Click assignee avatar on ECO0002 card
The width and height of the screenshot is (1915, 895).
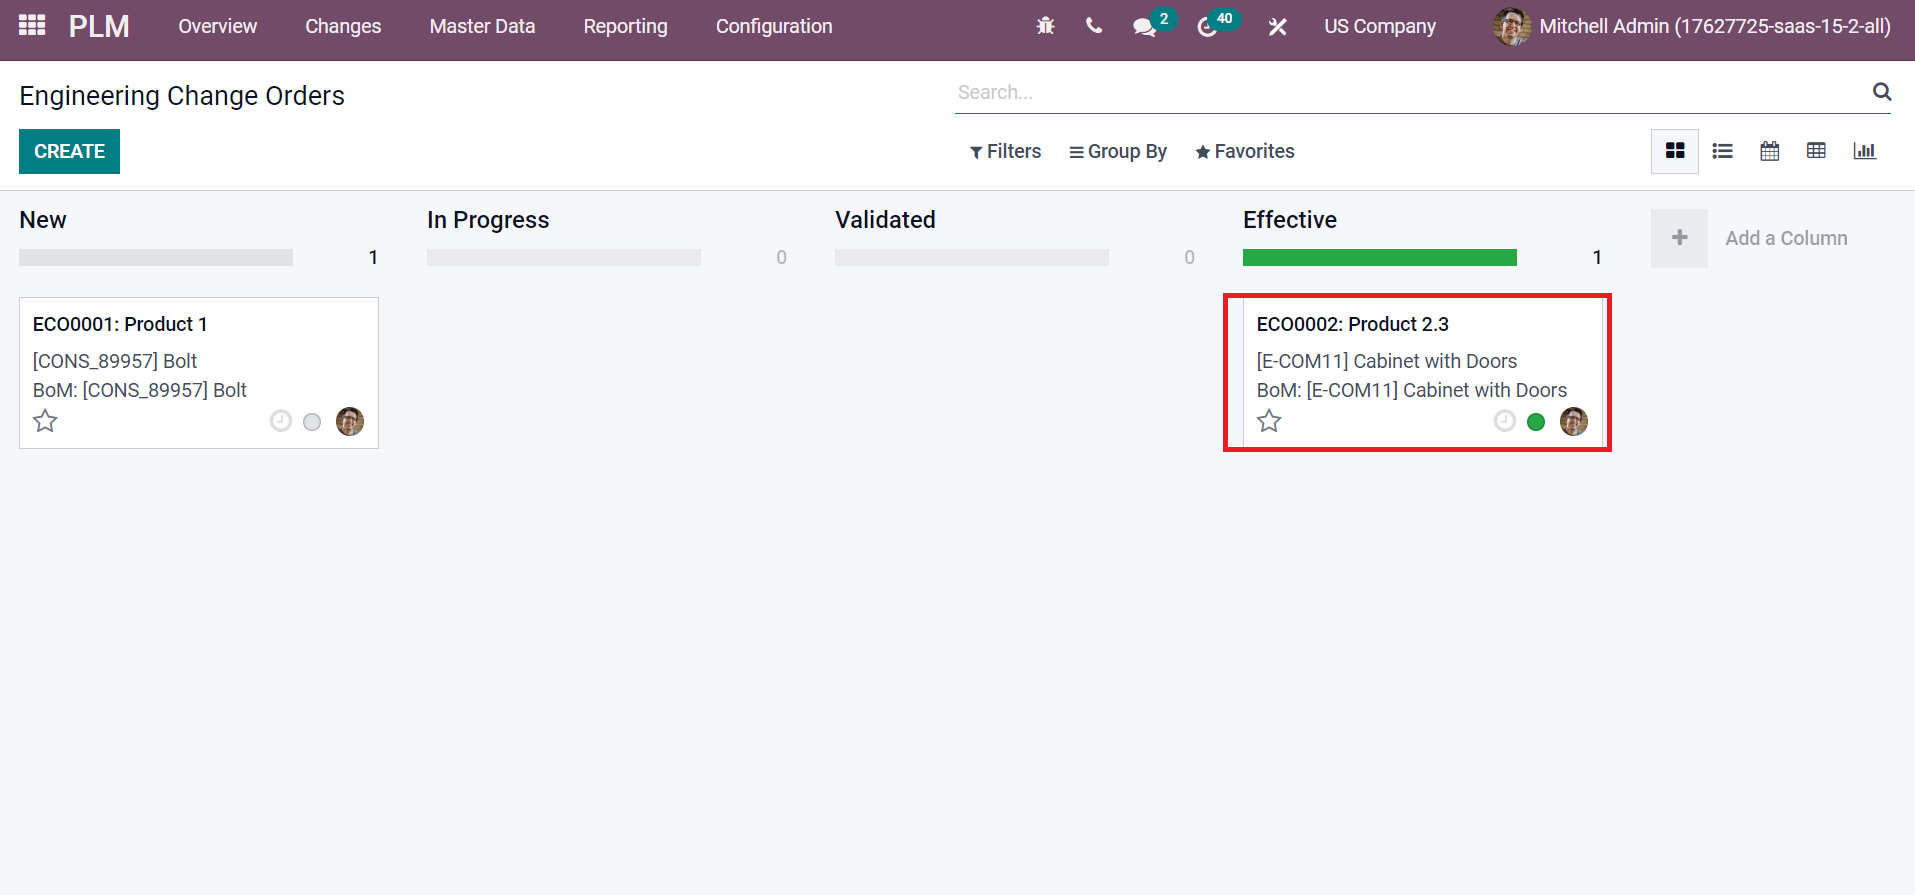coord(1574,421)
